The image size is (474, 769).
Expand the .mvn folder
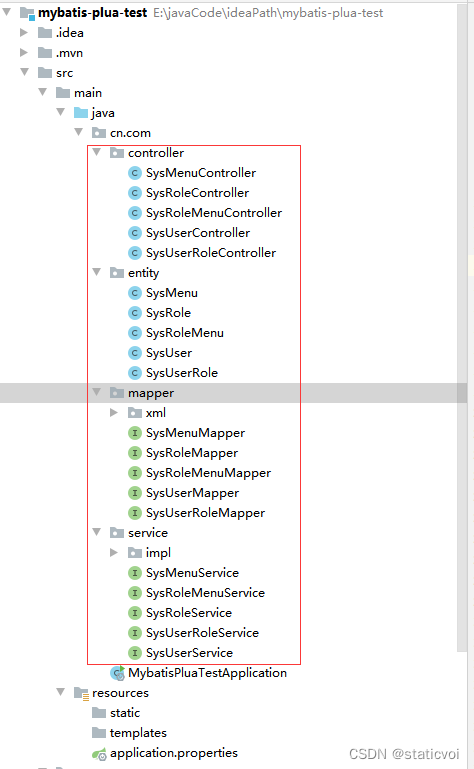pyautogui.click(x=24, y=52)
